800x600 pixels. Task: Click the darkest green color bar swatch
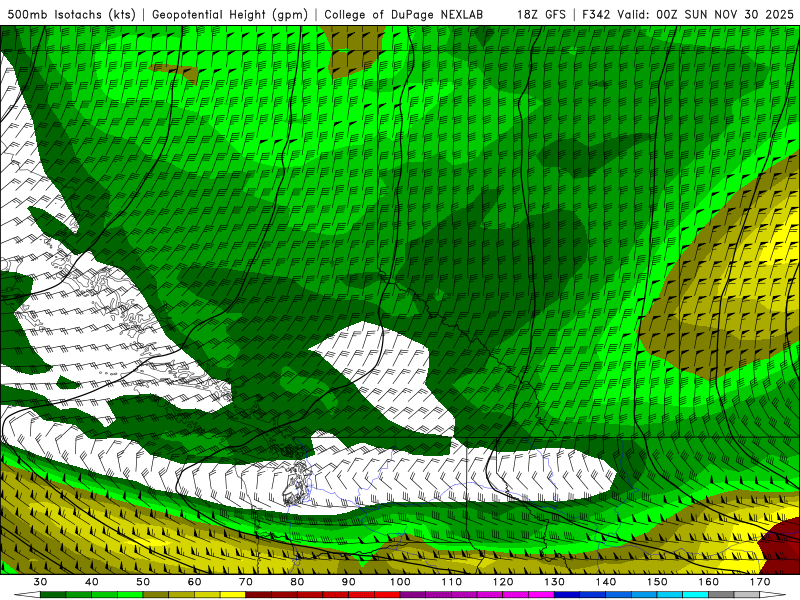click(53, 595)
